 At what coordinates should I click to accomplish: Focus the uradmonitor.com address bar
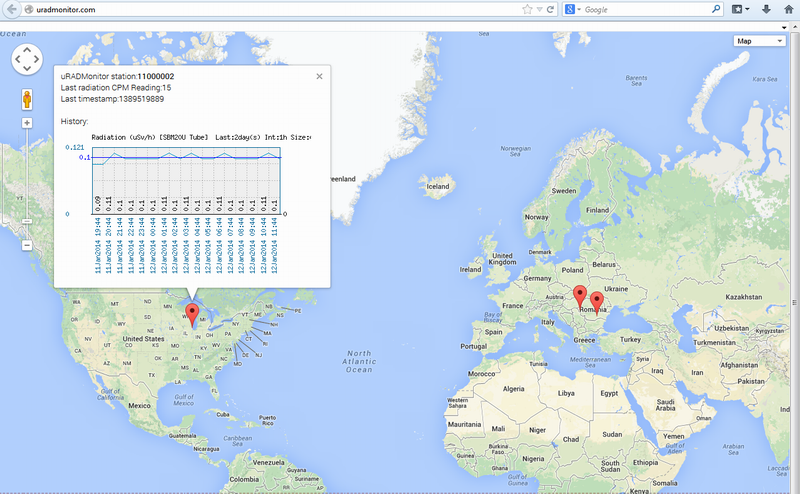276,9
